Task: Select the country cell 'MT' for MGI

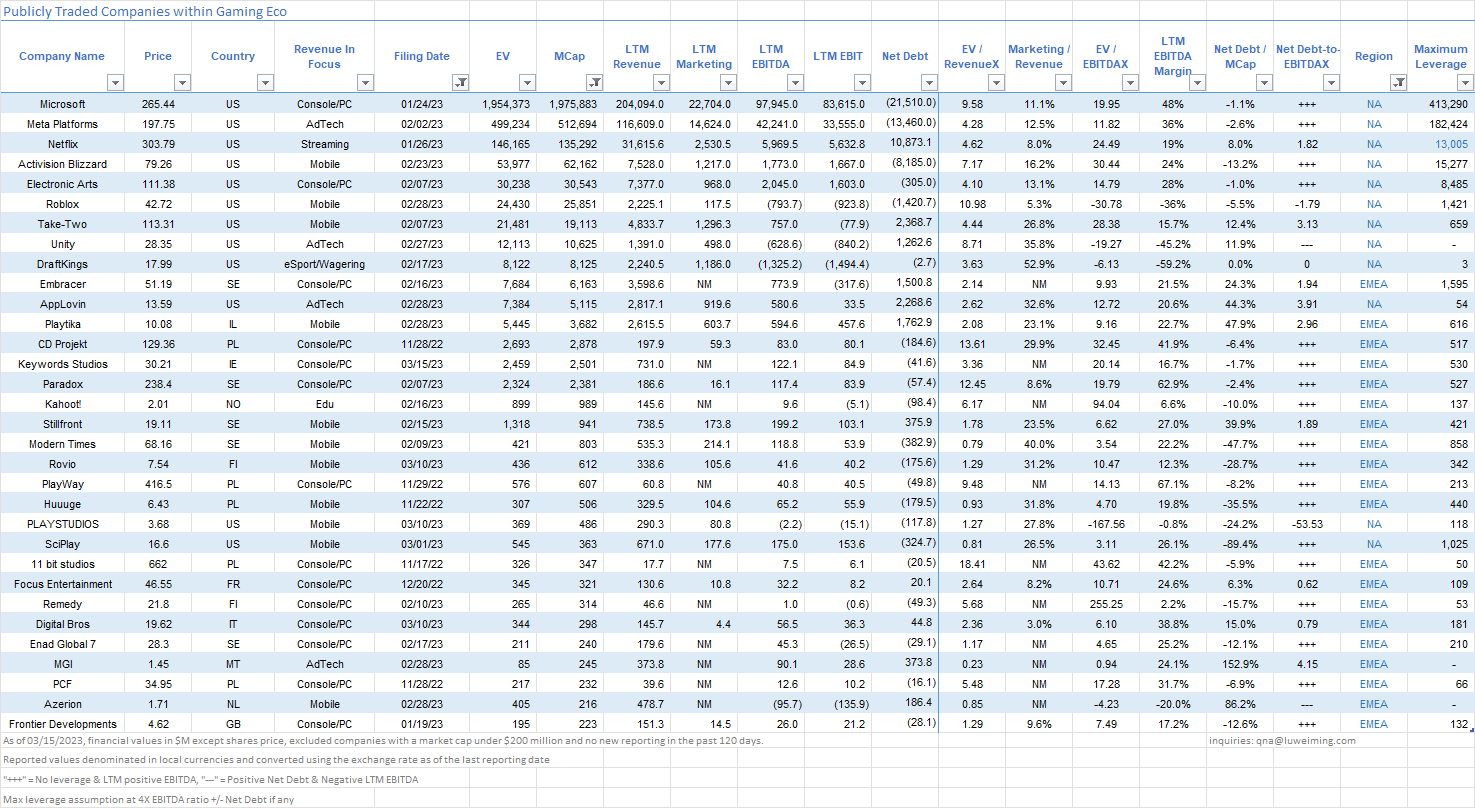Action: pos(233,664)
